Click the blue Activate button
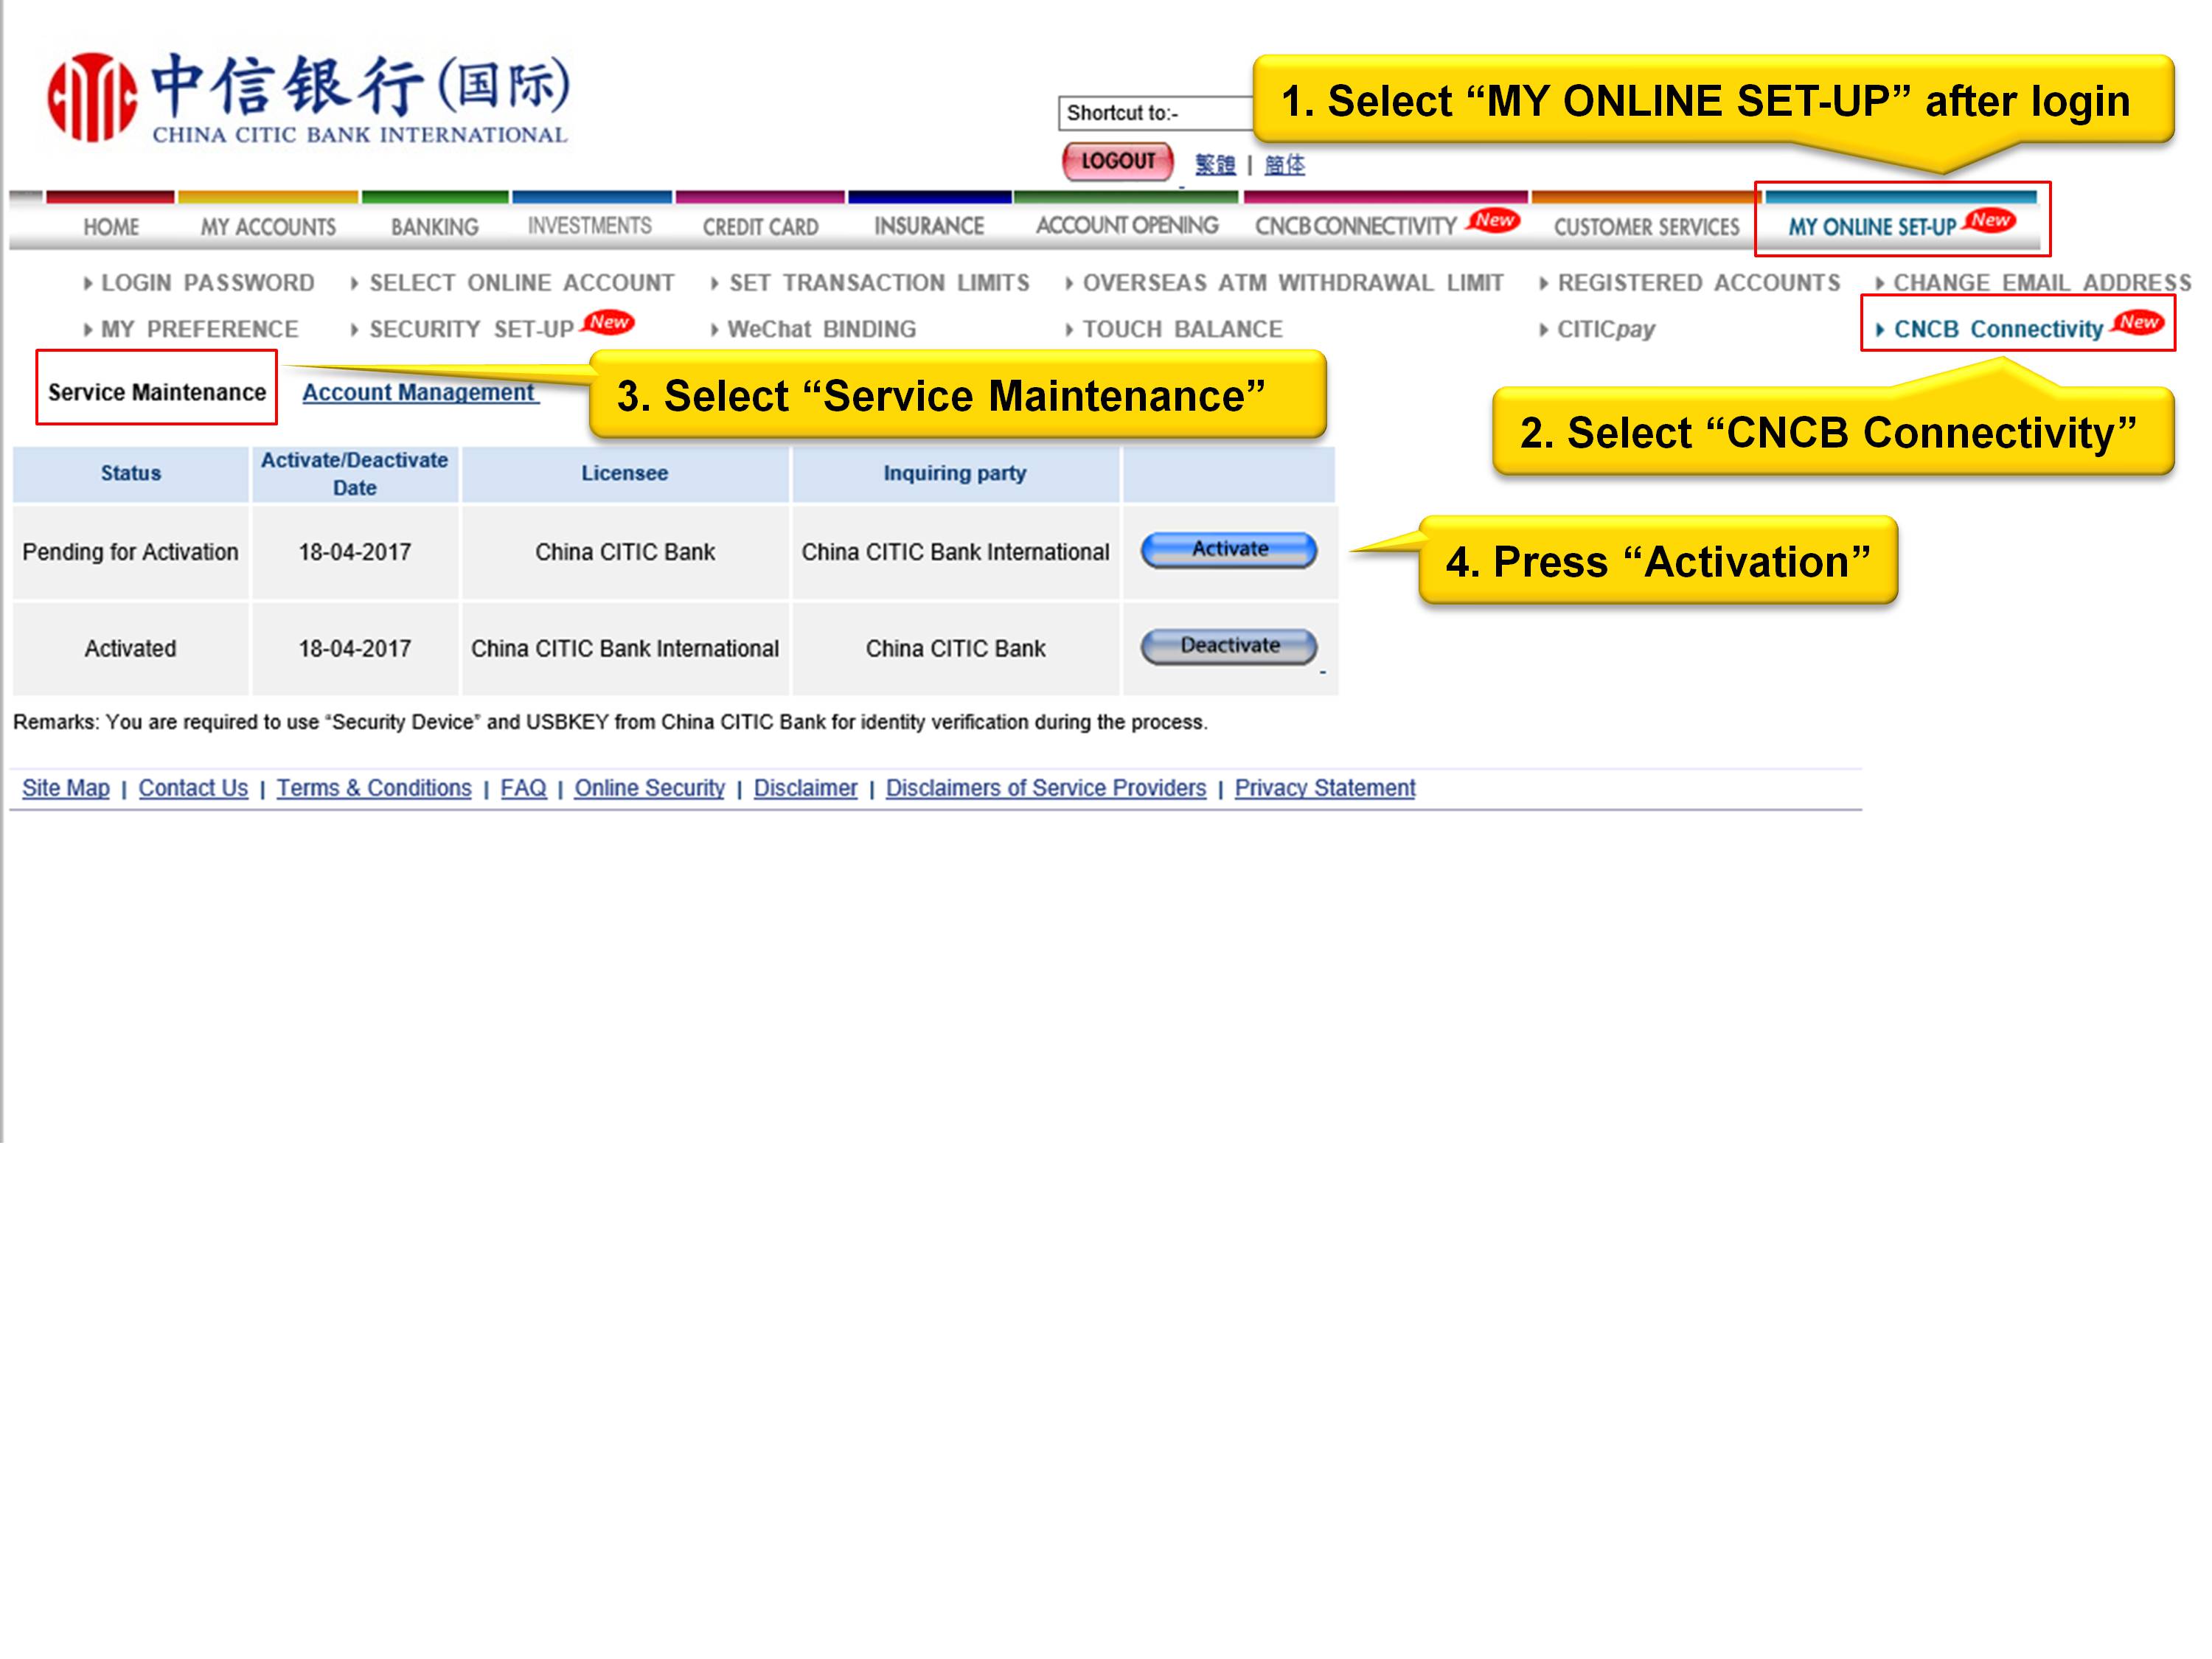Screen dimensions: 2212x1659 coord(1229,550)
